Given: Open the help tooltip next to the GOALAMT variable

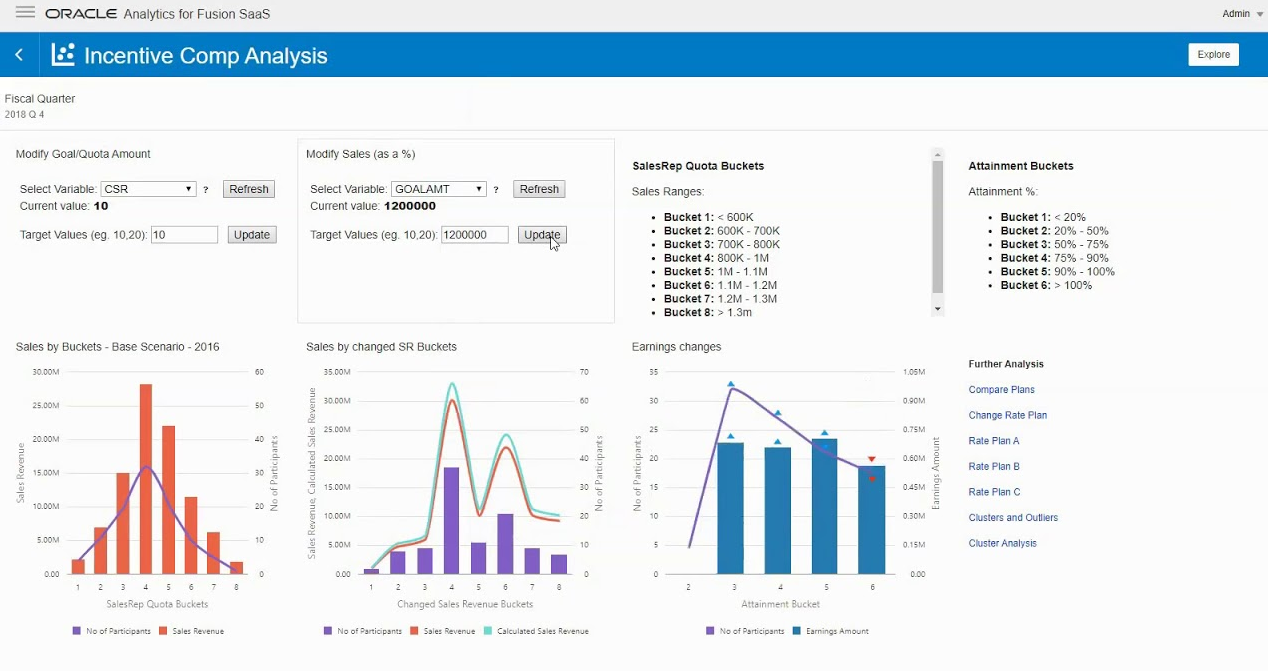Looking at the screenshot, I should click(496, 189).
